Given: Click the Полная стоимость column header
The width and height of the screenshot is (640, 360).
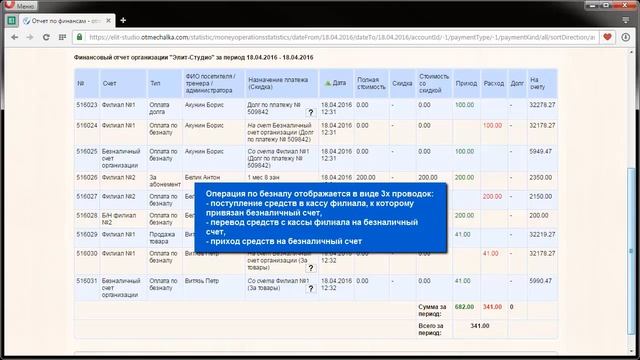Looking at the screenshot, I should coord(371,83).
